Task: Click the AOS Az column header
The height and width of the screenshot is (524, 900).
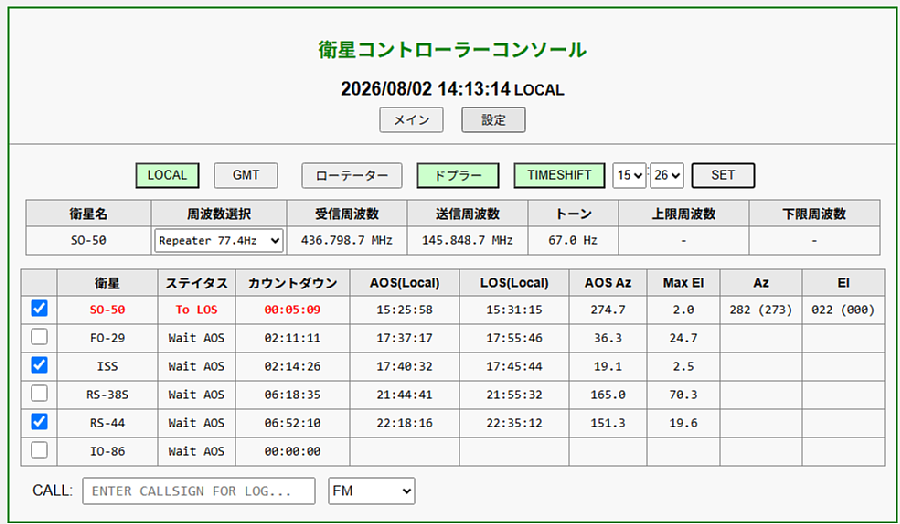Action: click(x=608, y=283)
